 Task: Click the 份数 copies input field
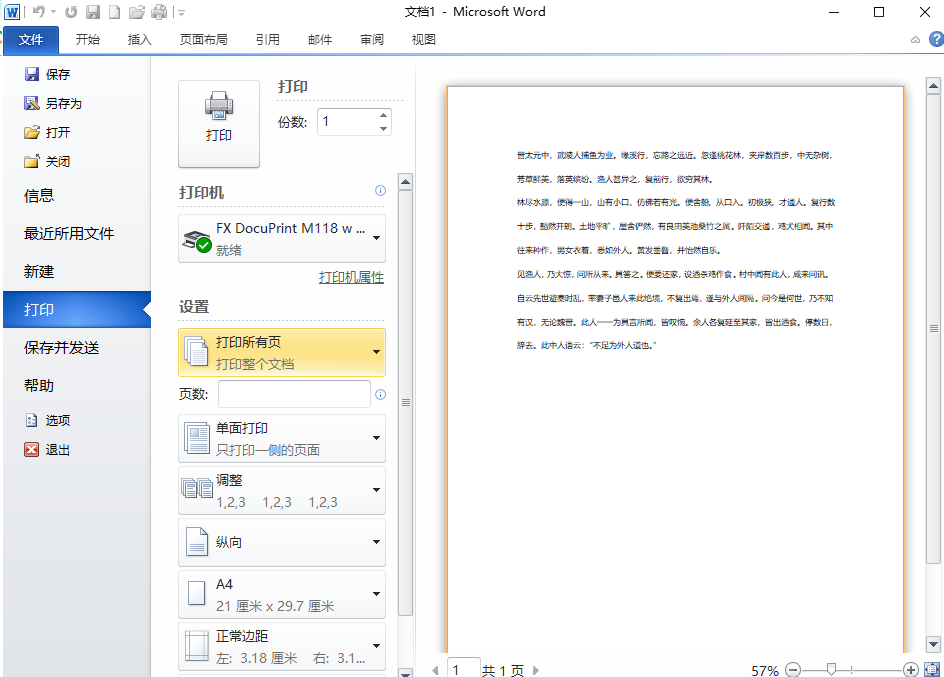[347, 122]
